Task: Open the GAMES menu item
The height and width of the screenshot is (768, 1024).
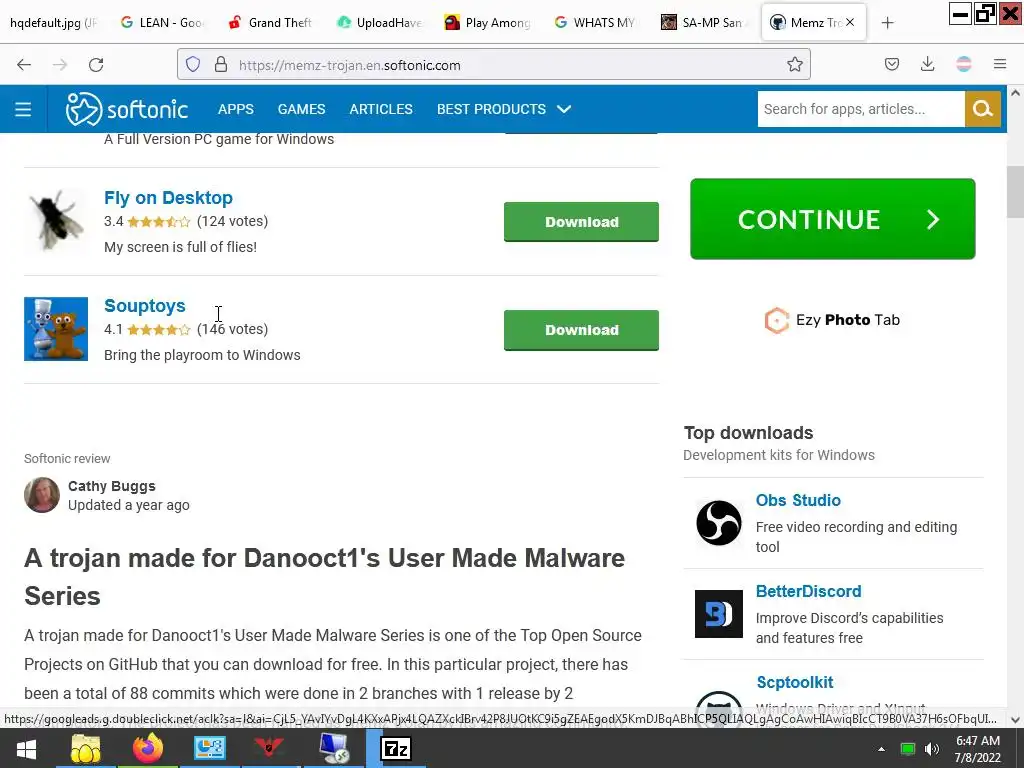Action: click(301, 109)
